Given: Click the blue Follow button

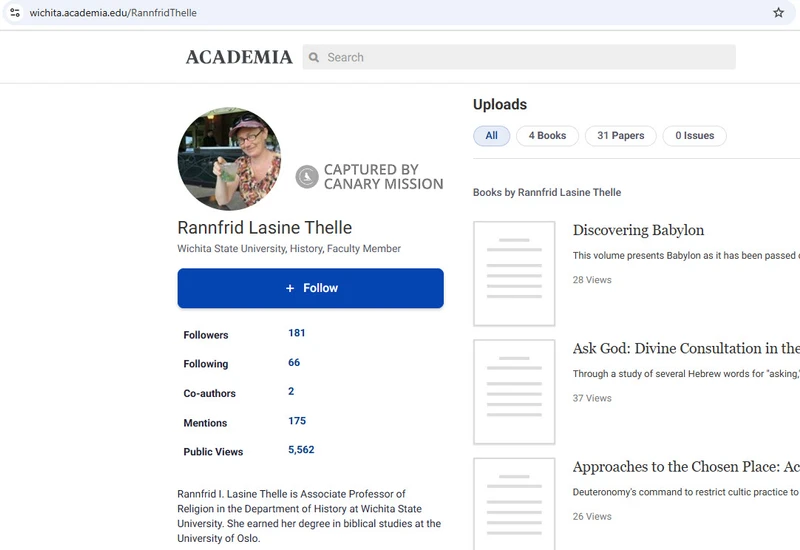Looking at the screenshot, I should pos(310,288).
